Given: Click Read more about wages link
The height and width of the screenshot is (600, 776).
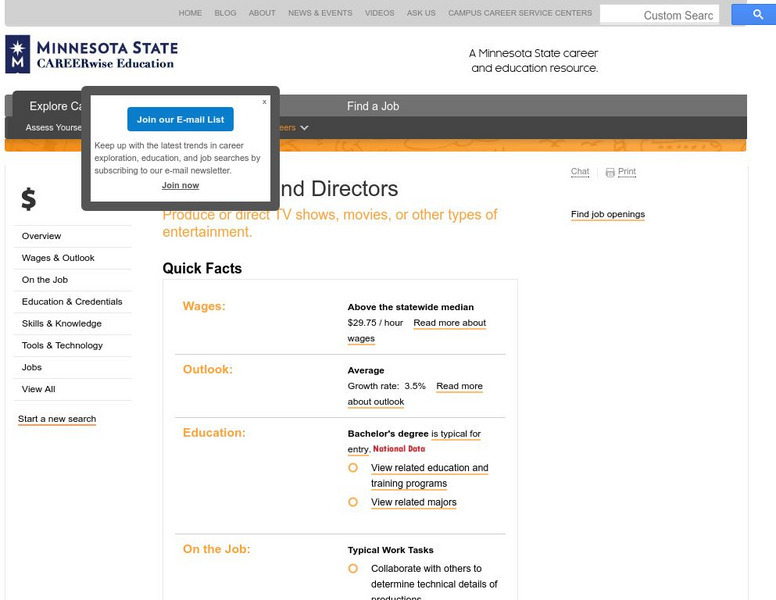Looking at the screenshot, I should [x=449, y=323].
